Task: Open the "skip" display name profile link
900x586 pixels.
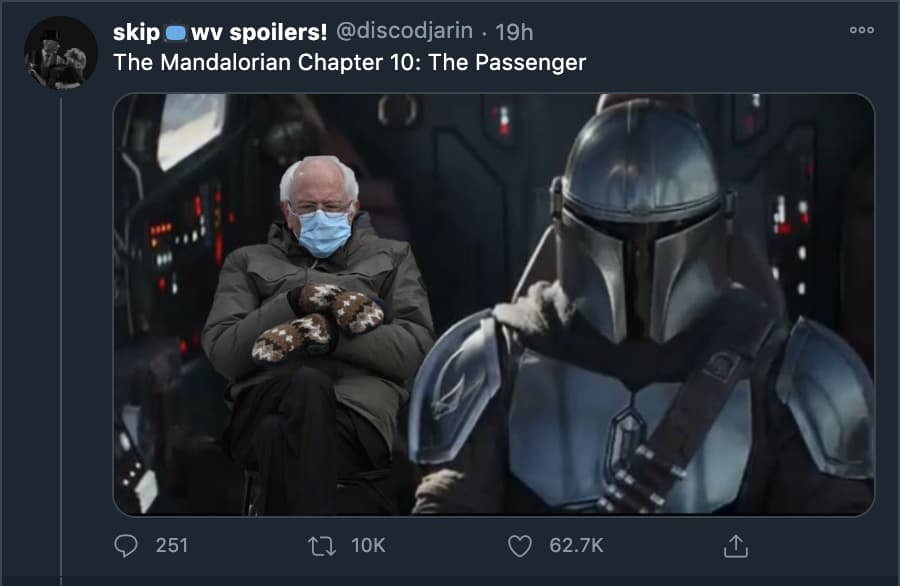Action: (x=136, y=33)
